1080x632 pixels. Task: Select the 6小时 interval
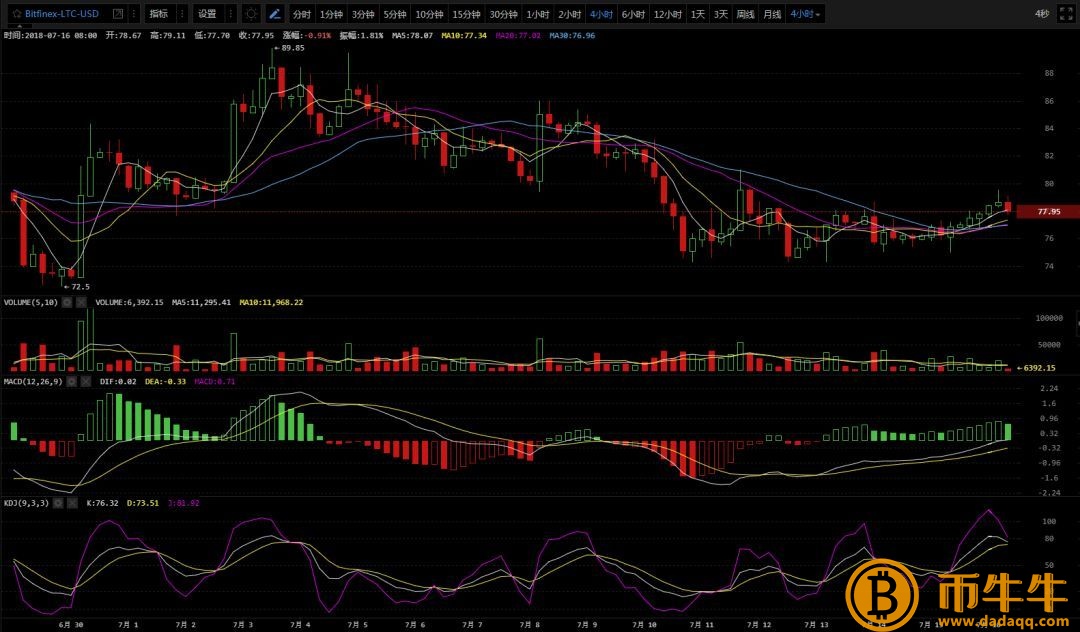pyautogui.click(x=633, y=14)
